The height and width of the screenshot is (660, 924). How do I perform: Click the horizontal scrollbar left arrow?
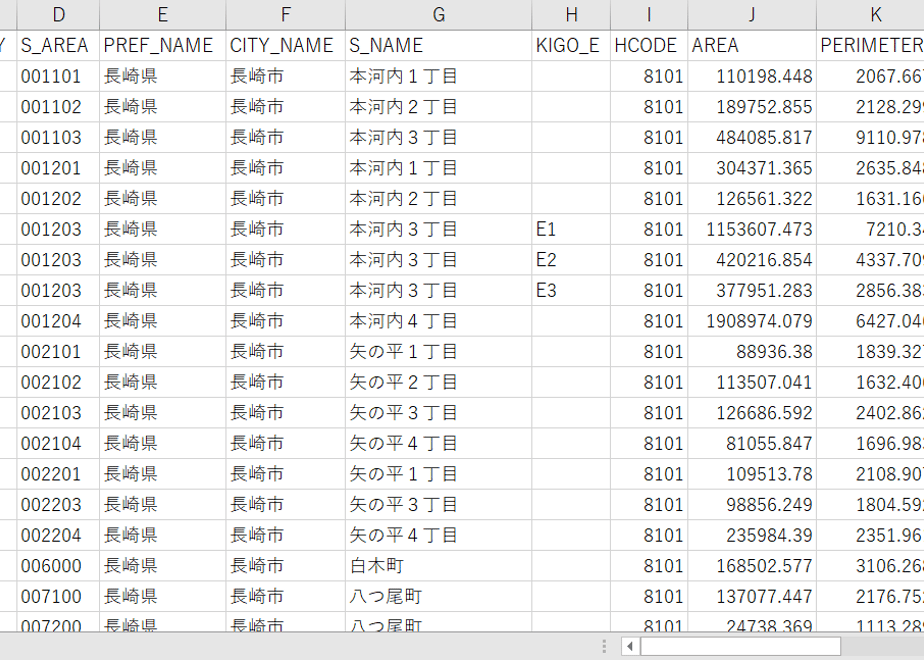point(630,646)
